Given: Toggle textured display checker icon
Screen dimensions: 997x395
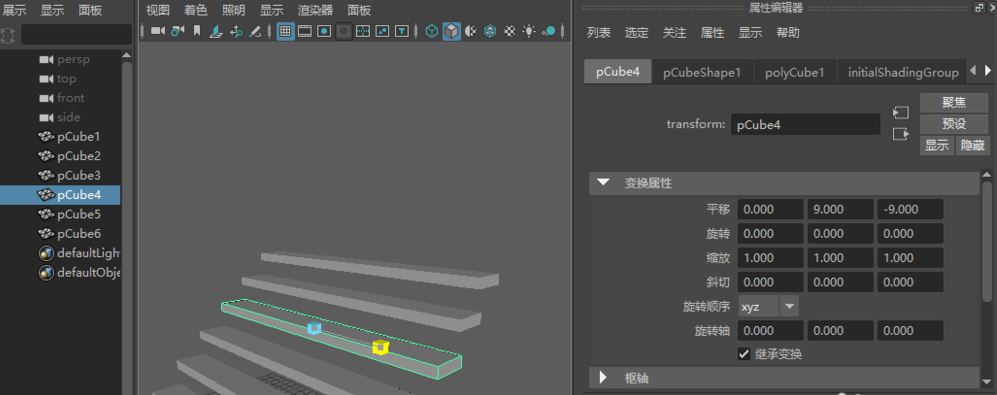Looking at the screenshot, I should [x=509, y=31].
